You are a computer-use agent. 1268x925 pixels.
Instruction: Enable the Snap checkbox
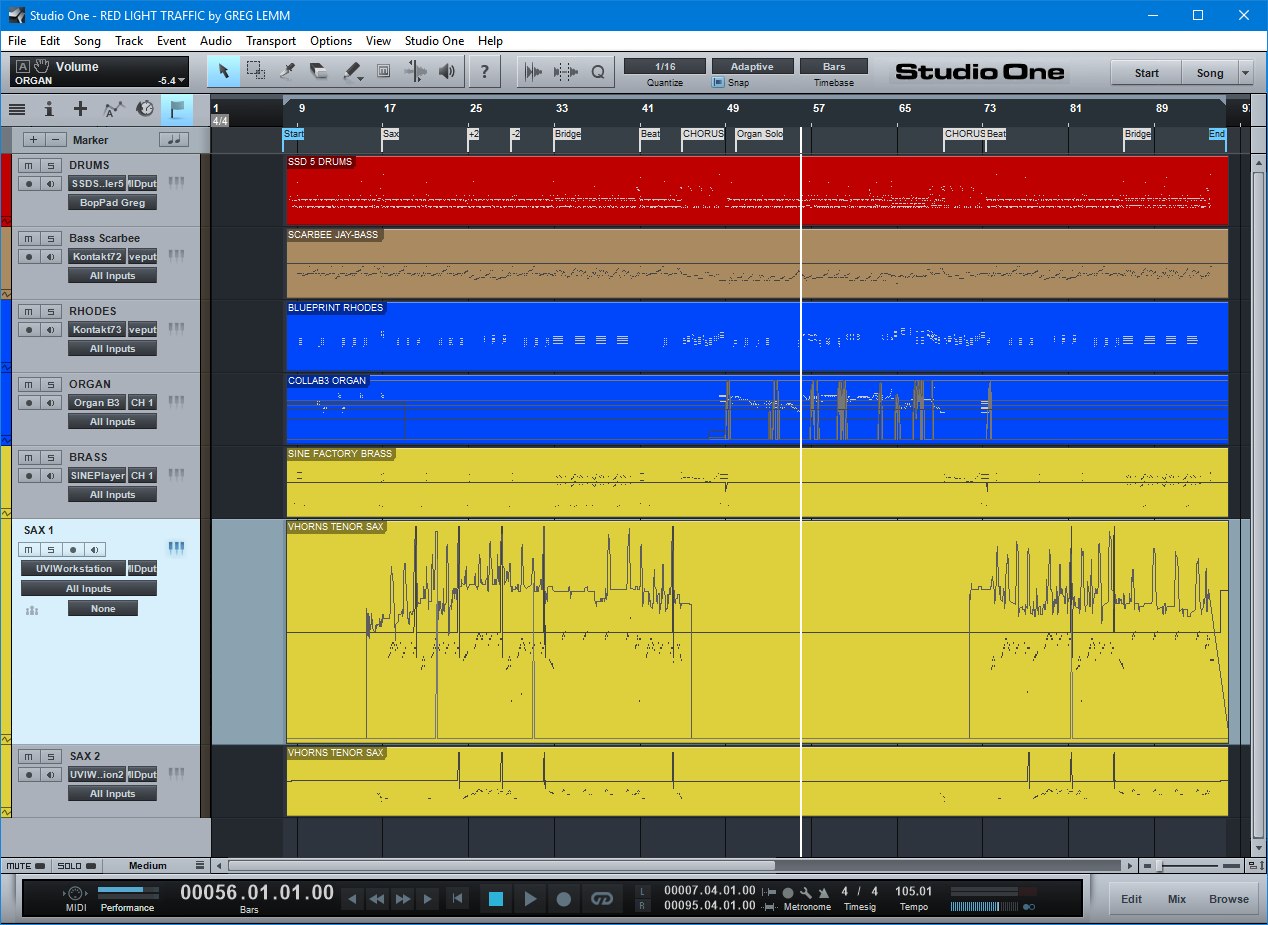pos(718,83)
